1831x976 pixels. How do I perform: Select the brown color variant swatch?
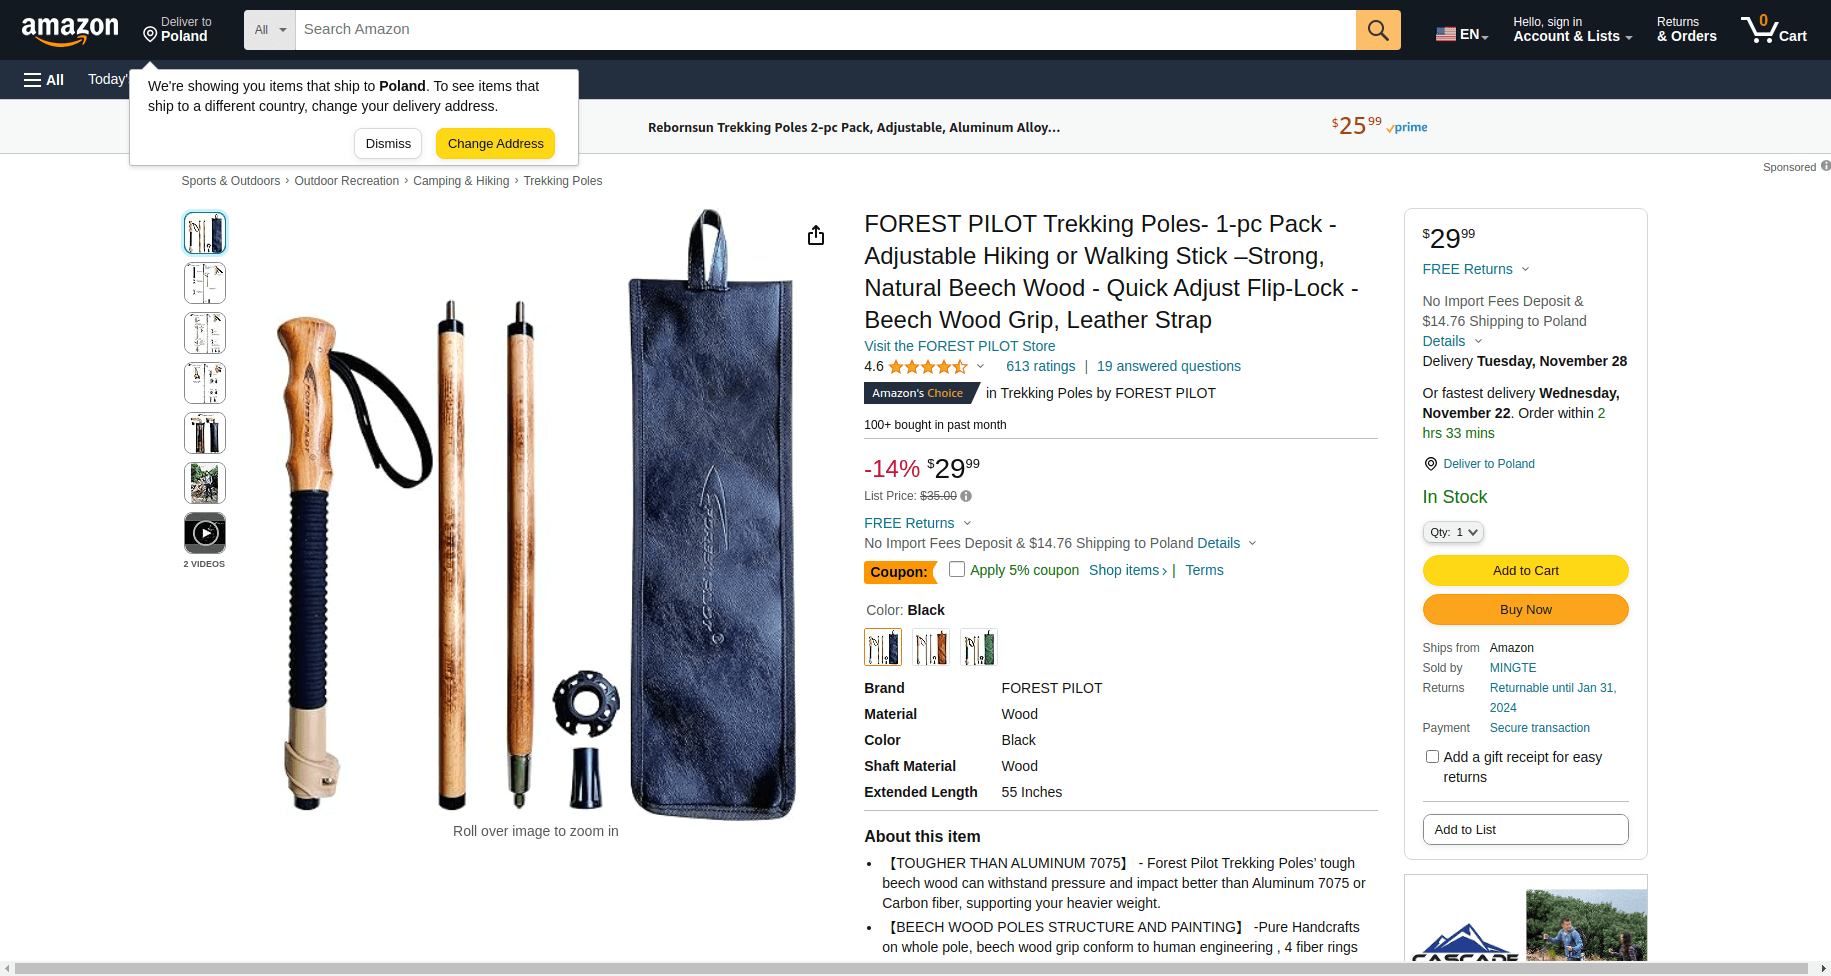(x=931, y=647)
